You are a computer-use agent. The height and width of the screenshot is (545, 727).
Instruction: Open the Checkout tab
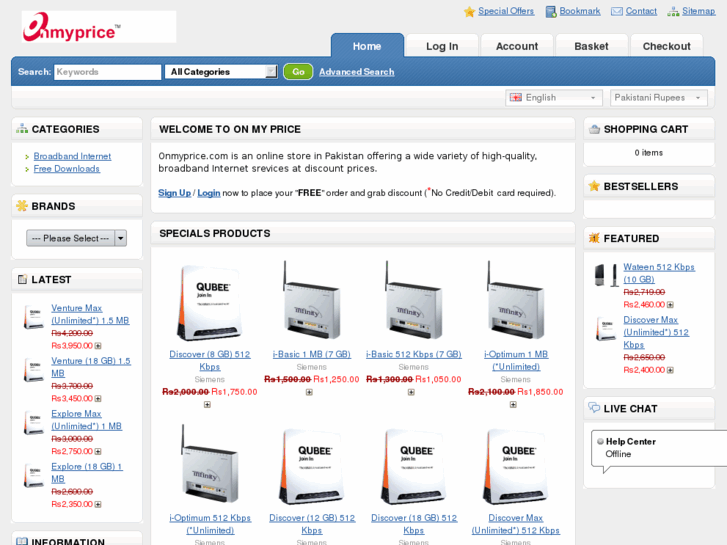tap(667, 46)
